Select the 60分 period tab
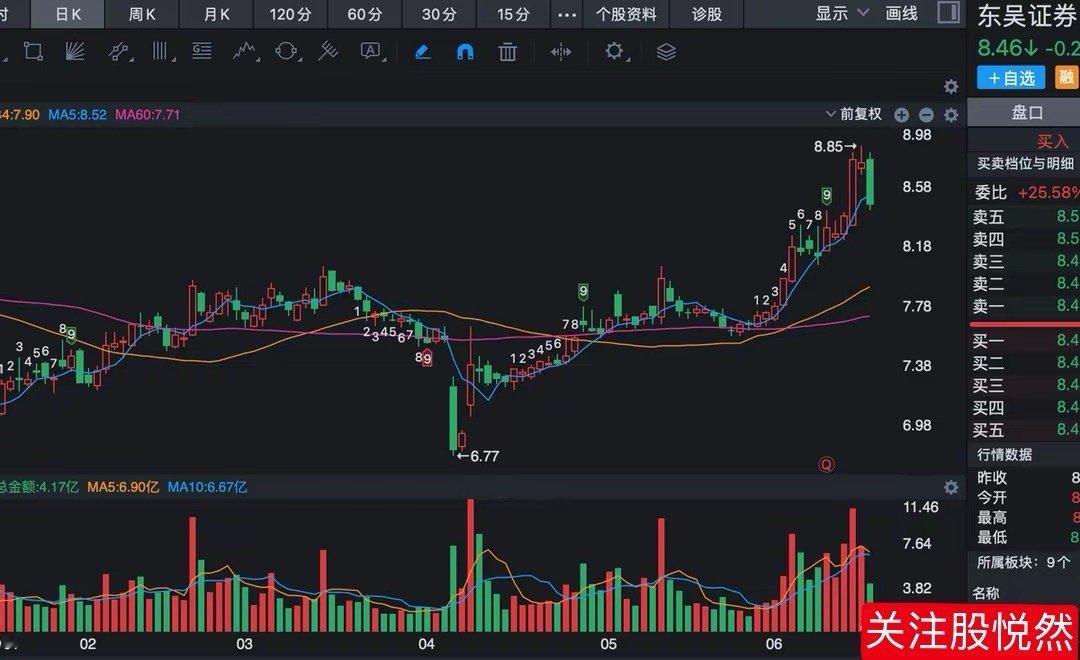This screenshot has height=660, width=1080. point(364,14)
